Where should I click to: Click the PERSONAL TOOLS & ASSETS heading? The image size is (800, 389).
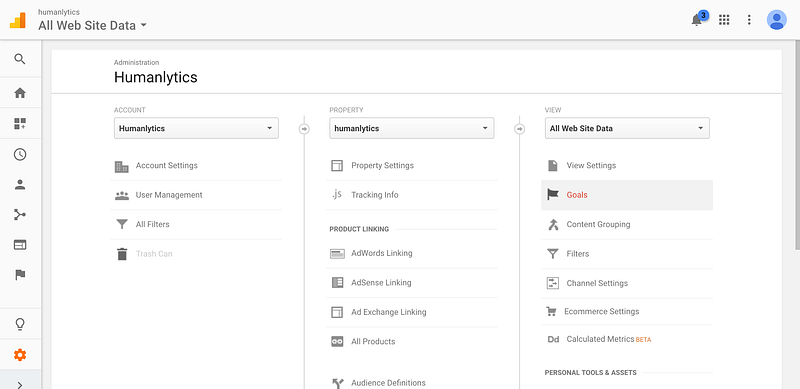click(590, 373)
